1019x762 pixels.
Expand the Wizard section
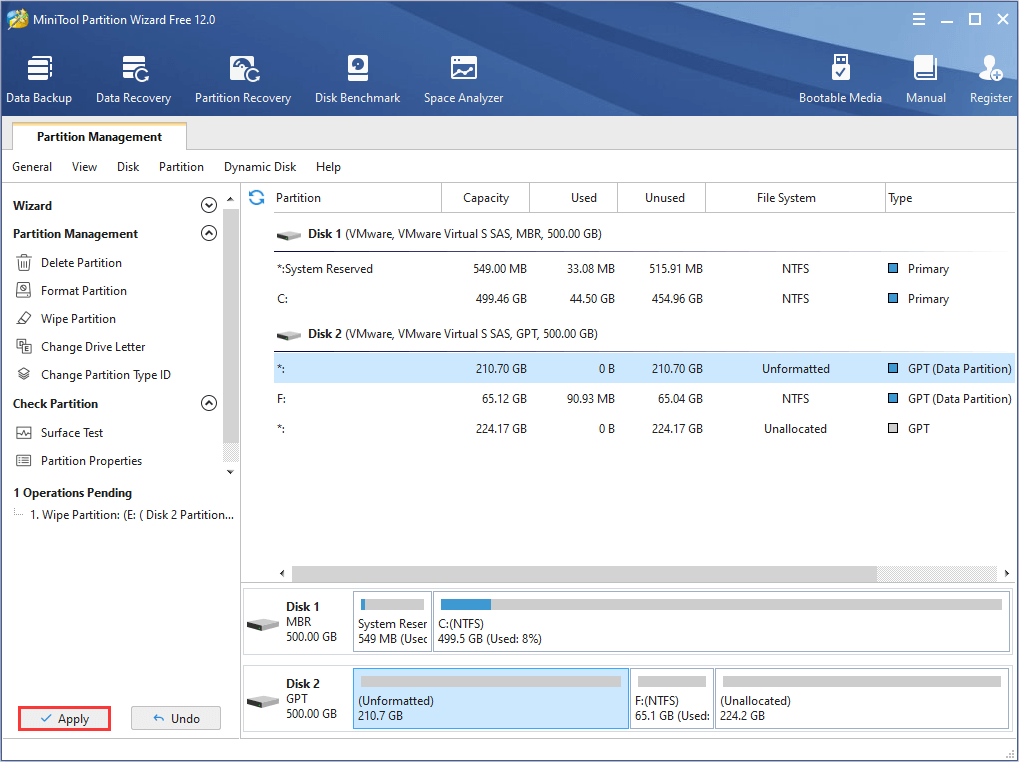tap(209, 205)
